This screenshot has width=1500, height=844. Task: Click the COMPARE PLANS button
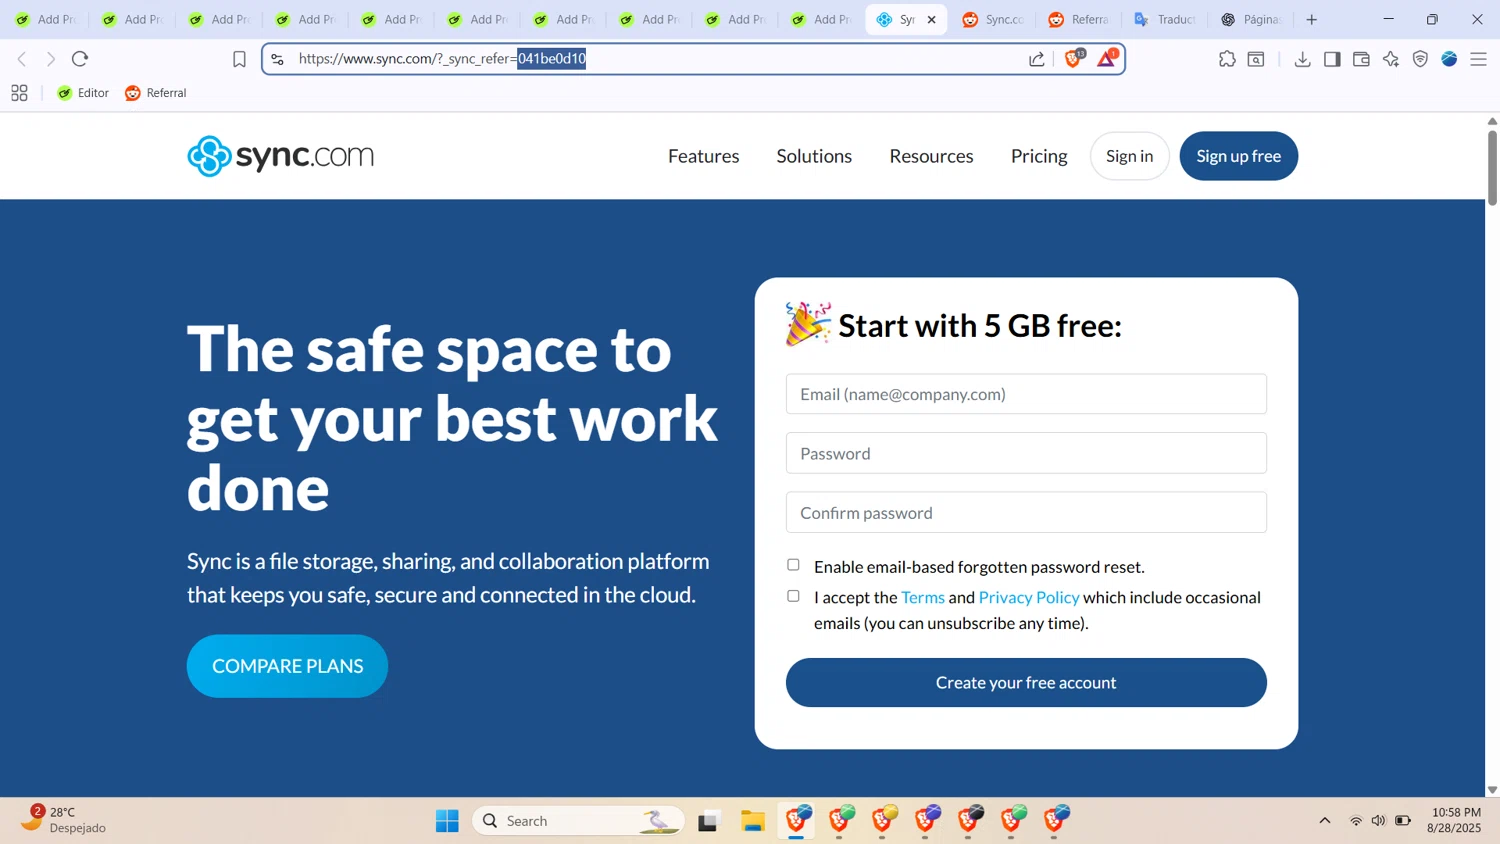point(288,666)
